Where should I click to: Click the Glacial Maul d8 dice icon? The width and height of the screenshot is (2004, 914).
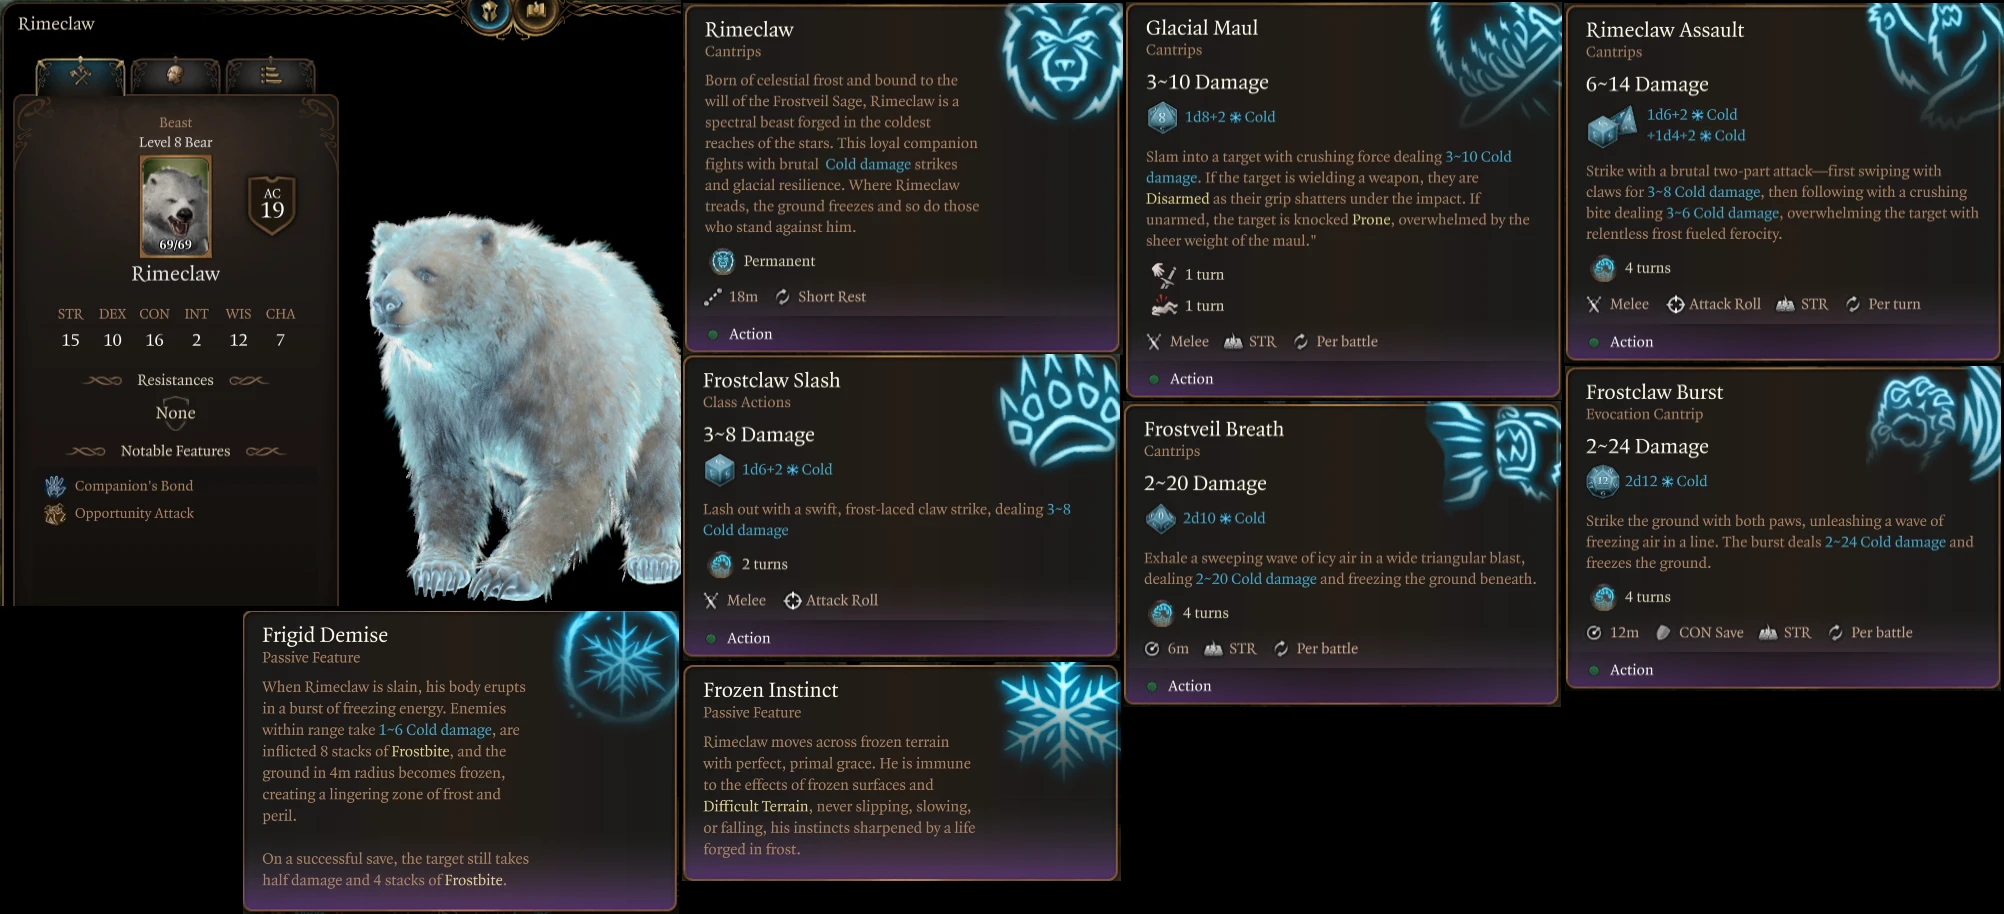1161,117
